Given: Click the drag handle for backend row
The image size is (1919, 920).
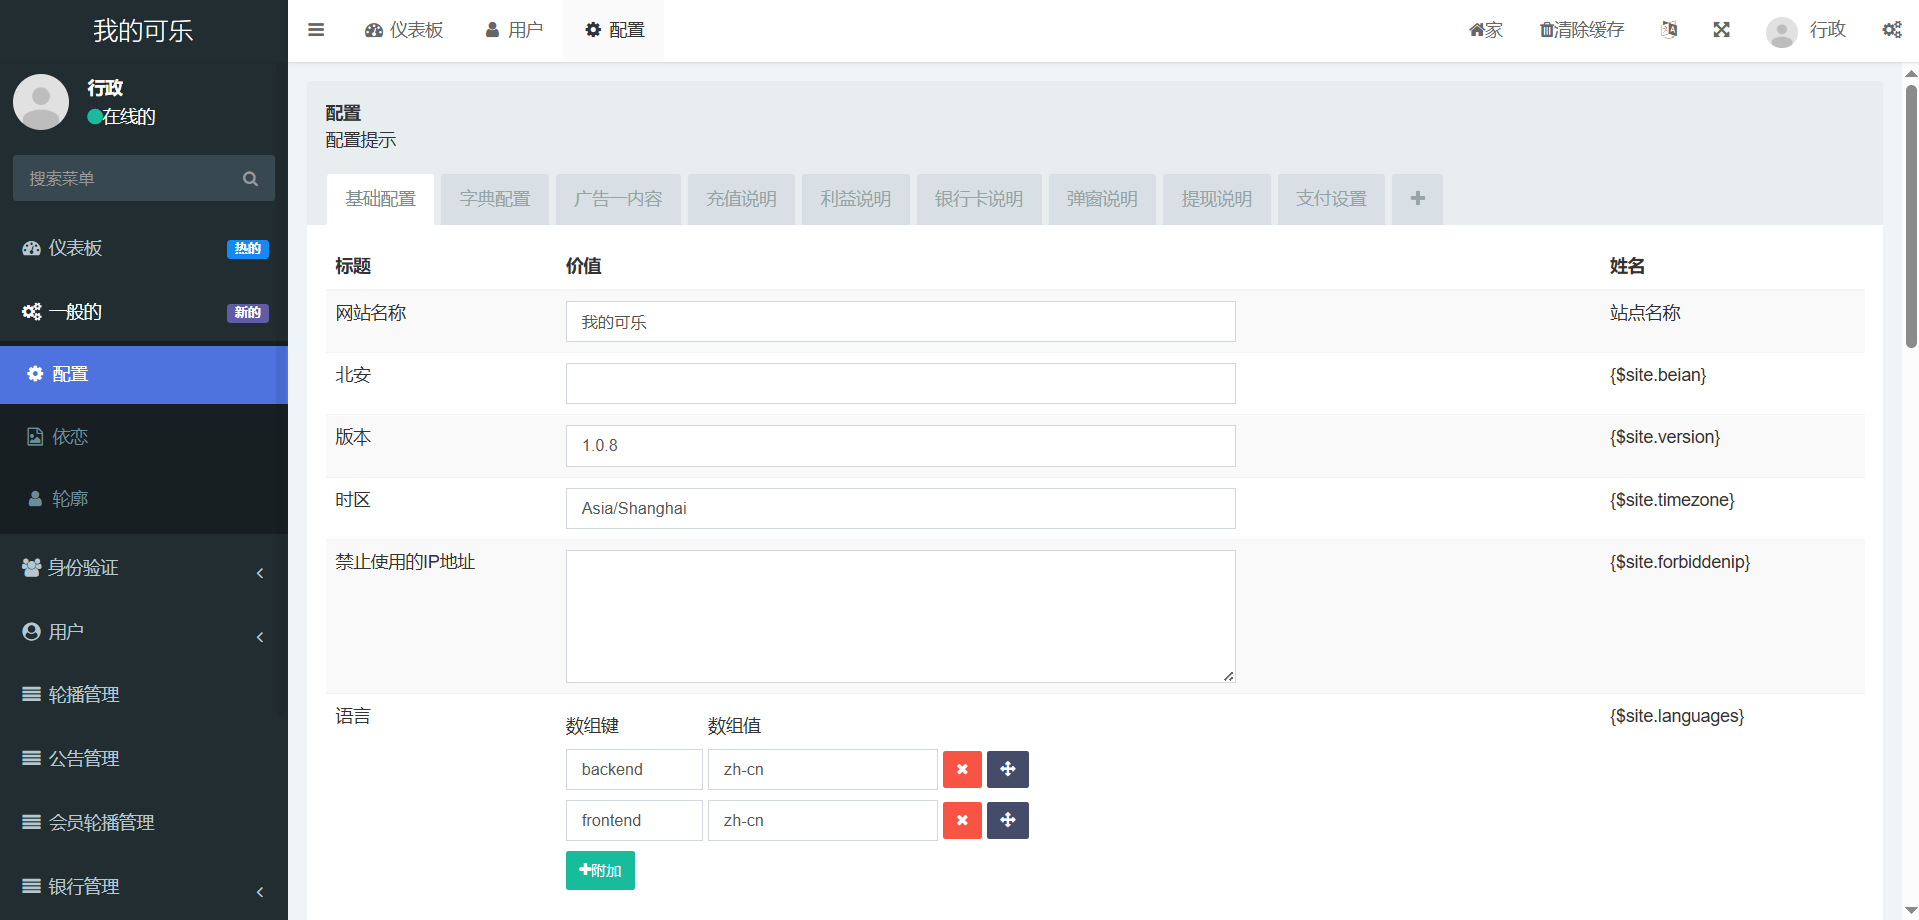Looking at the screenshot, I should pyautogui.click(x=1007, y=769).
